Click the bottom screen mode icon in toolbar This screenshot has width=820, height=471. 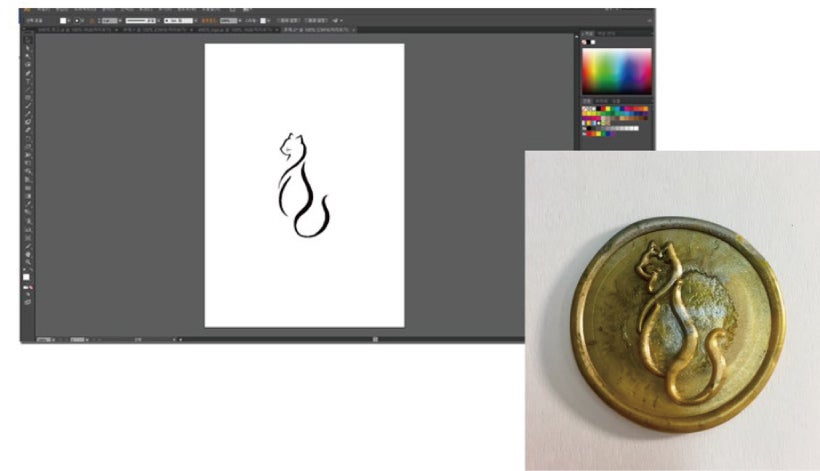(x=27, y=301)
